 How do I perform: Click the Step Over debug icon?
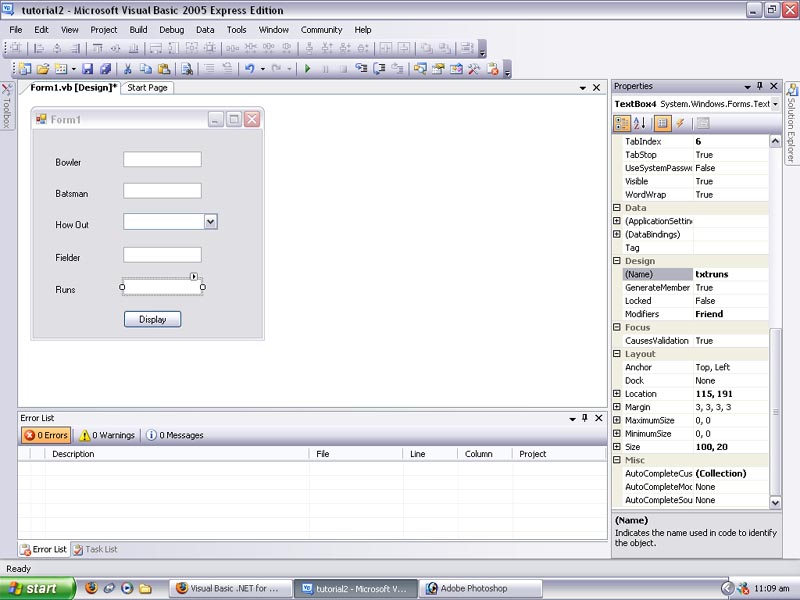[379, 68]
